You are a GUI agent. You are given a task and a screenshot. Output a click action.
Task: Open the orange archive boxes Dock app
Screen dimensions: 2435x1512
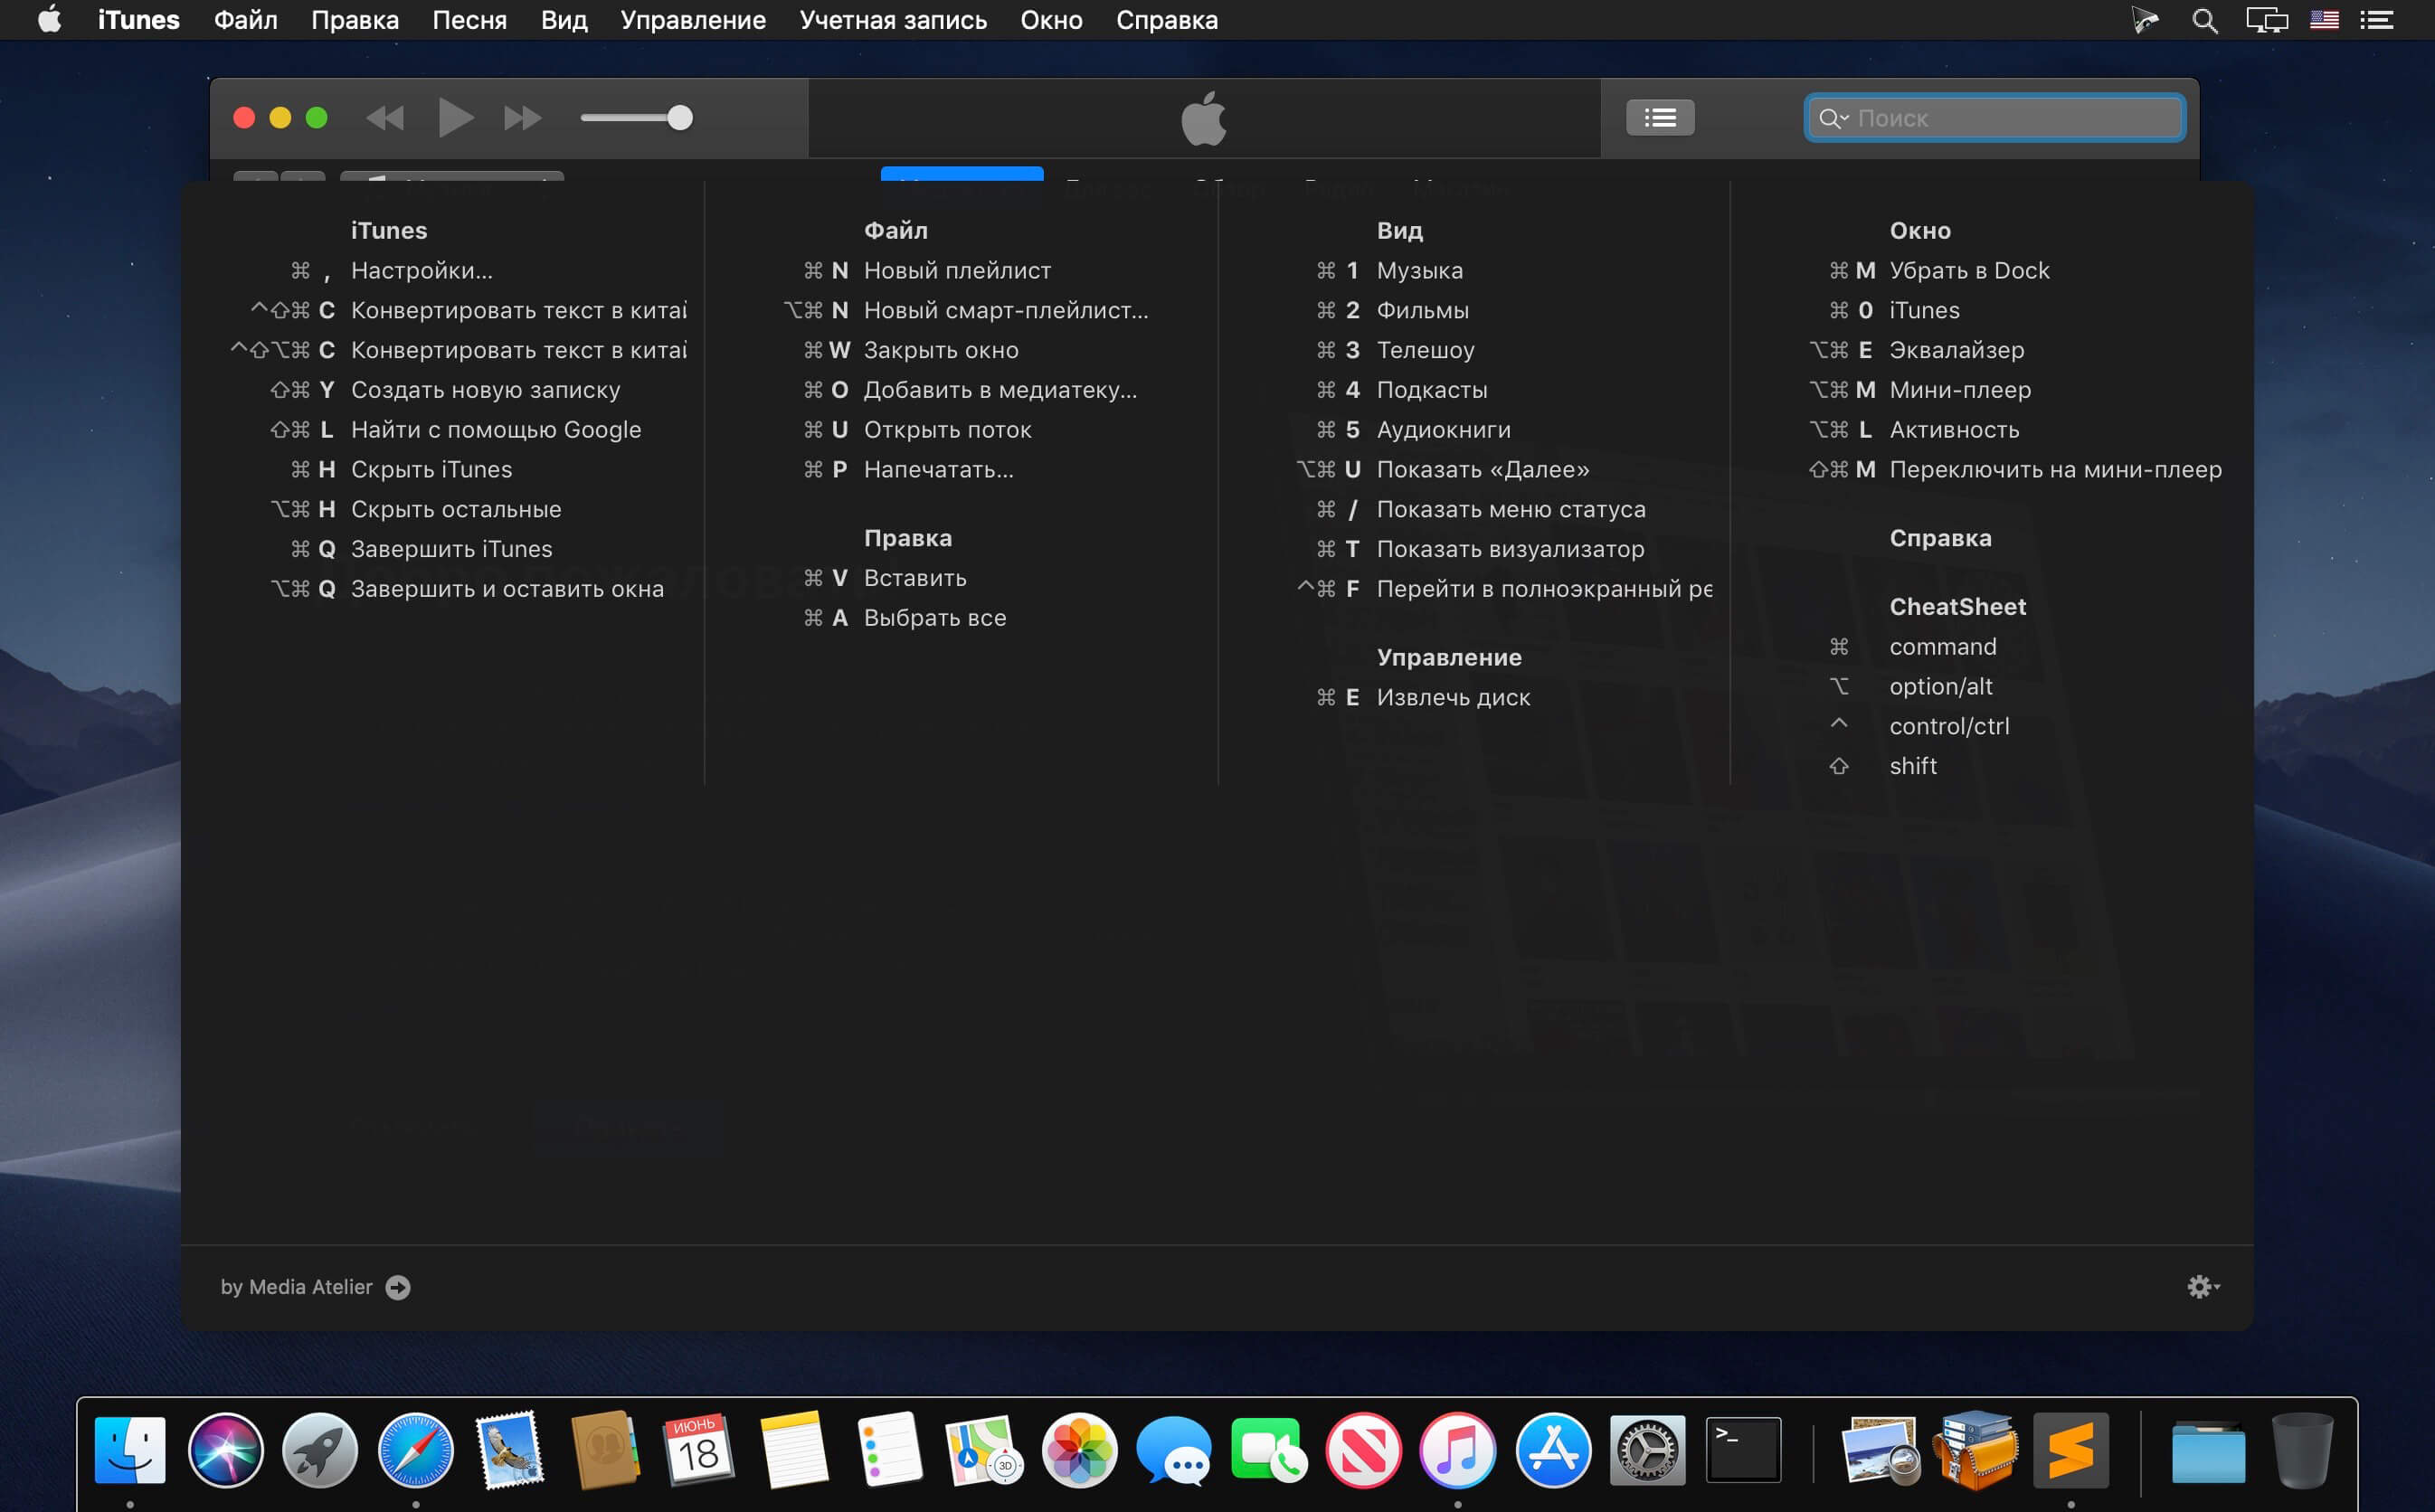(1975, 1450)
